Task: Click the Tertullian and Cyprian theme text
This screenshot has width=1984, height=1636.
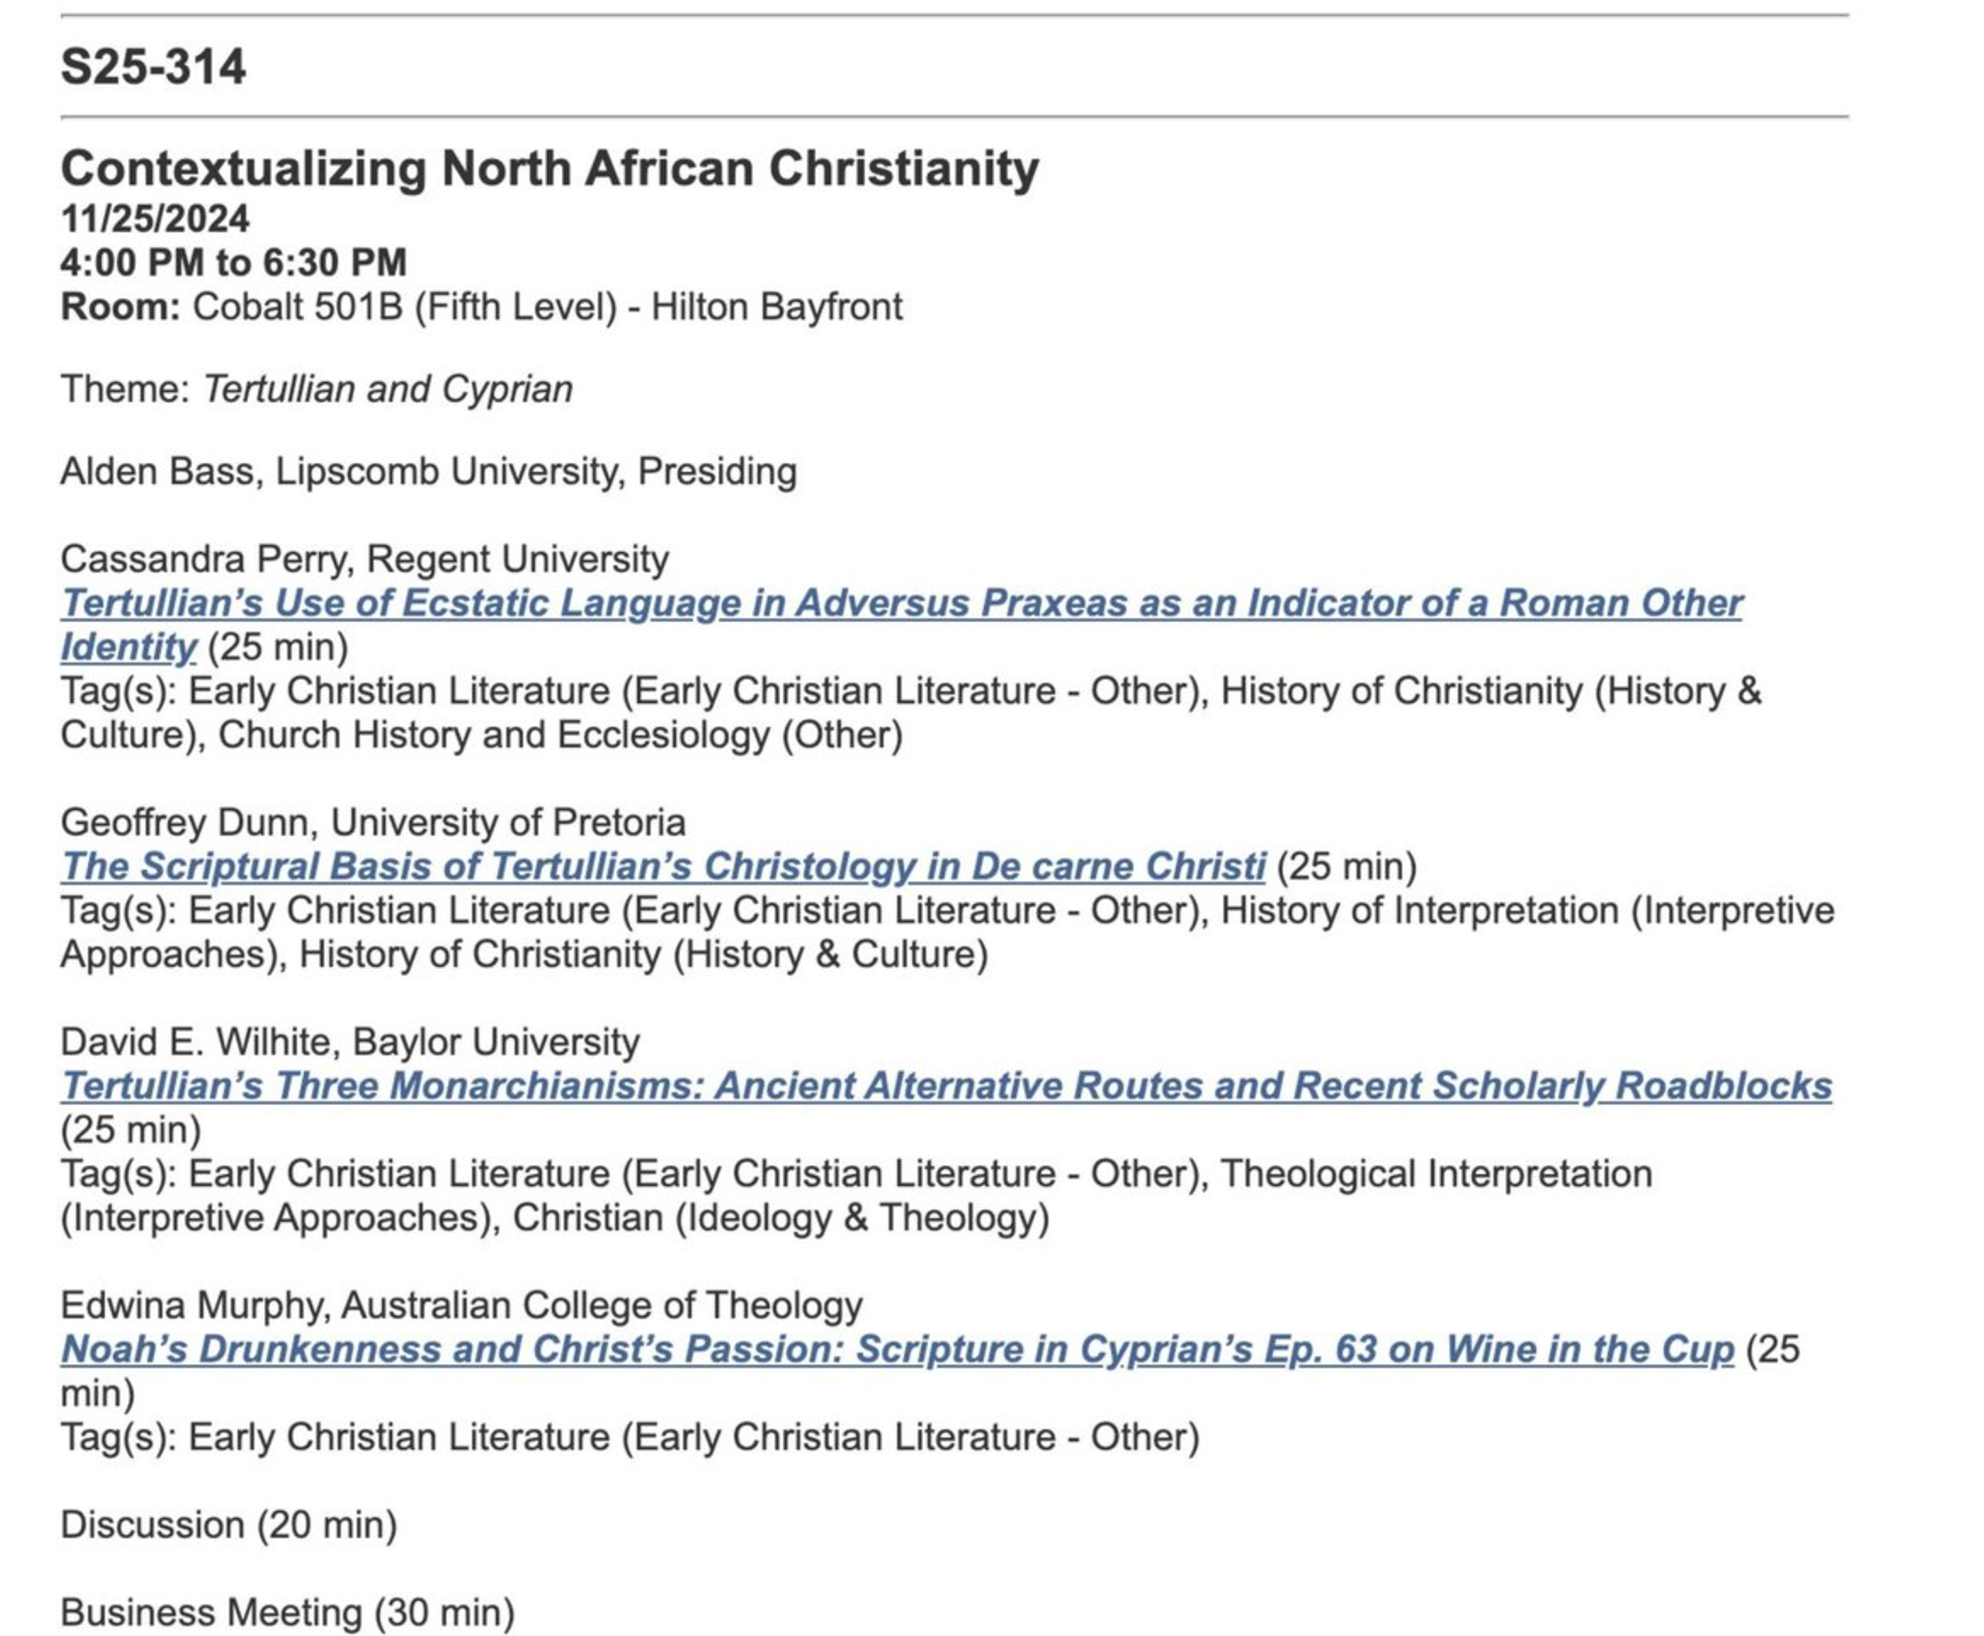Action: (x=387, y=389)
